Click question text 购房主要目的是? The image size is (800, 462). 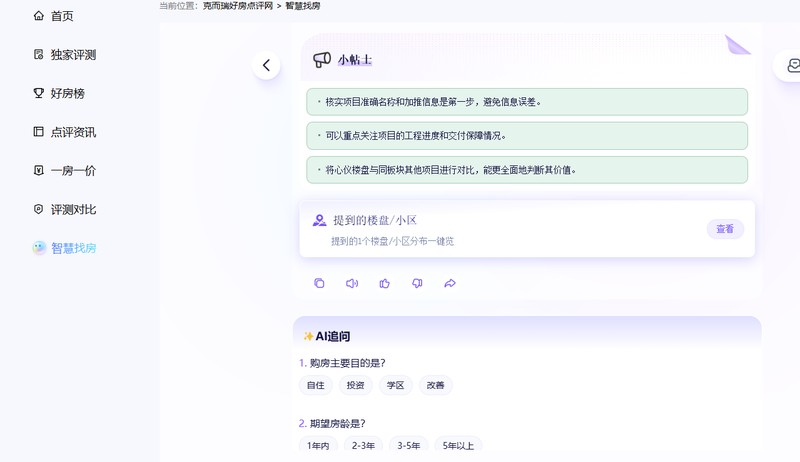coord(347,363)
